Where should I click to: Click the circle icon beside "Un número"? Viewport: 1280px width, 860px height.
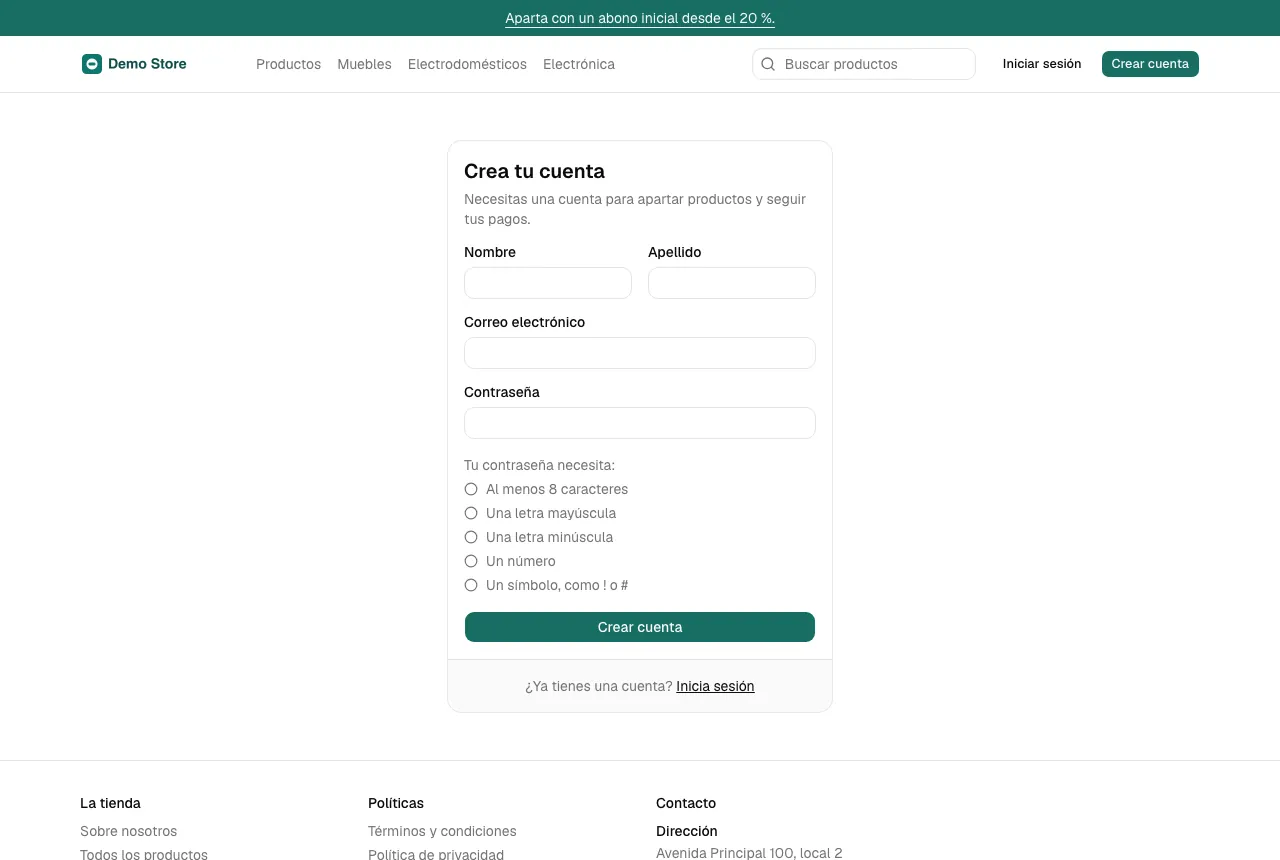pos(471,561)
